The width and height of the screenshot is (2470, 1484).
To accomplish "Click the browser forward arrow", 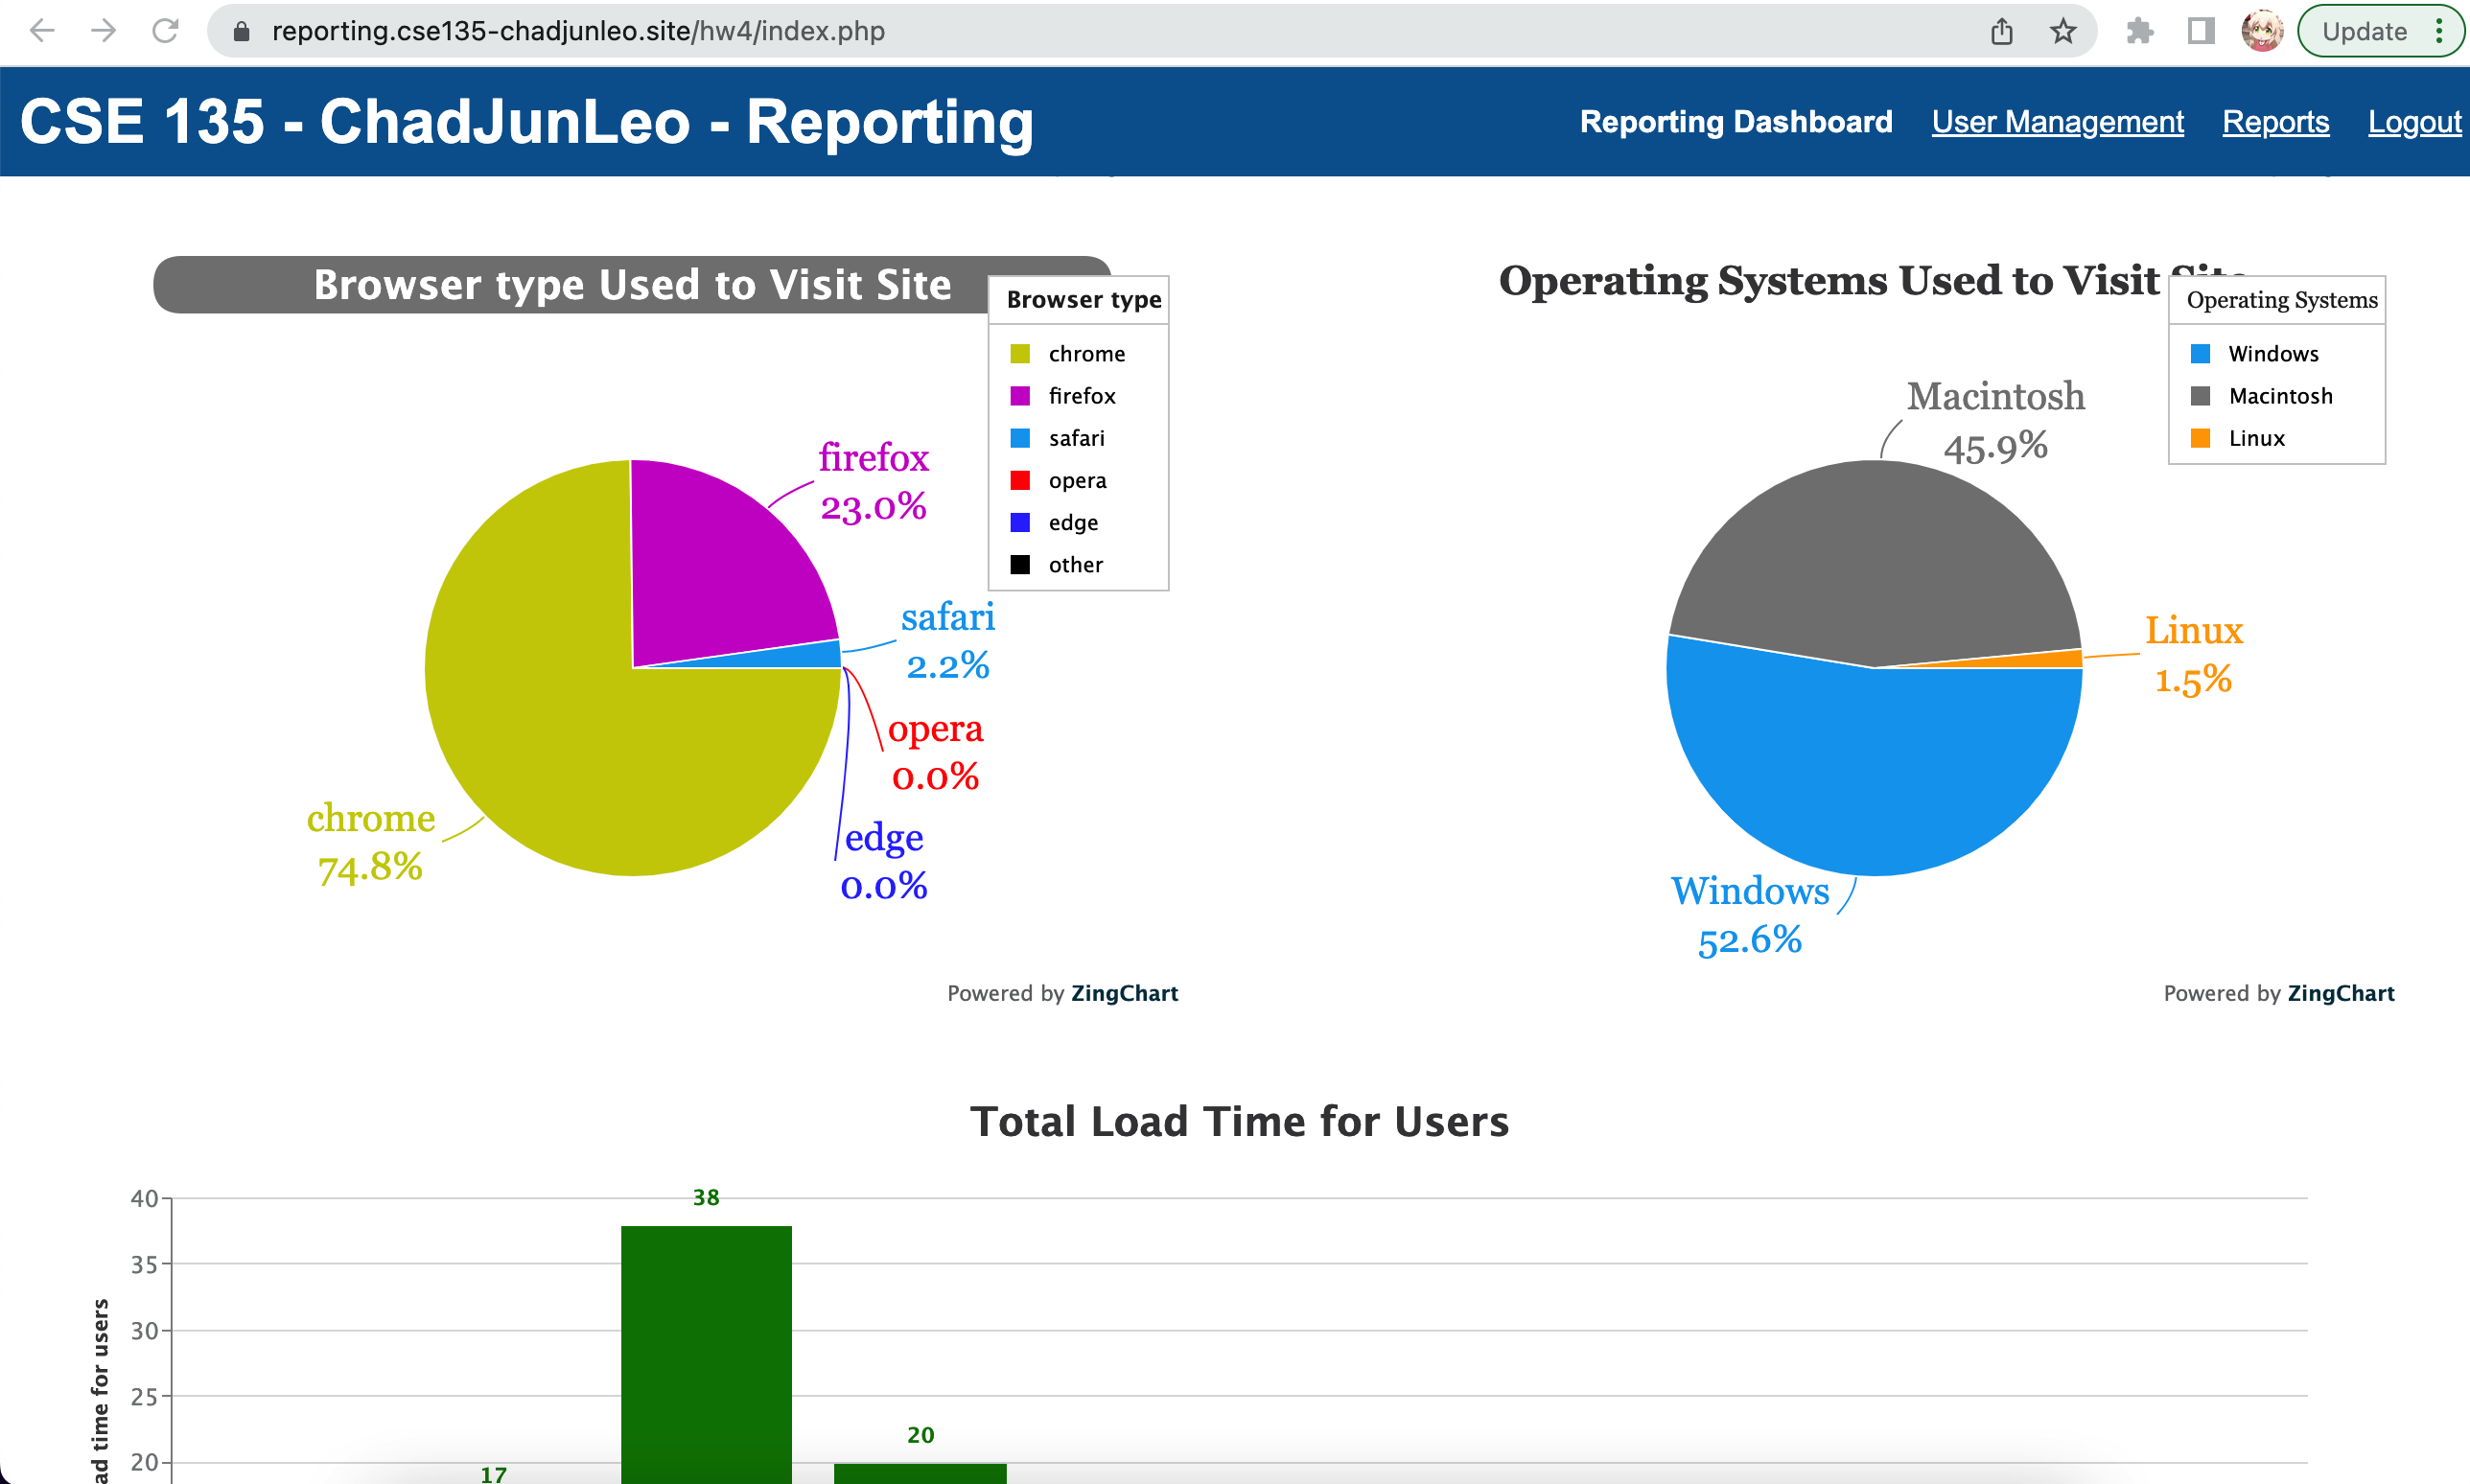I will 103,31.
